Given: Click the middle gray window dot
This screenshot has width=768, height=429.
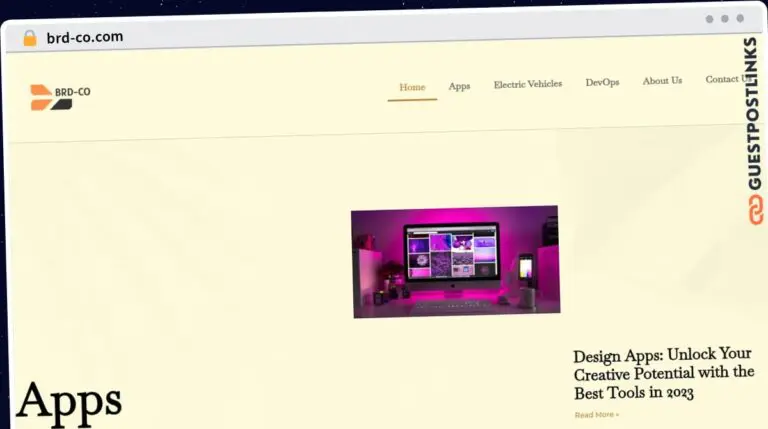Looking at the screenshot, I should tap(725, 19).
